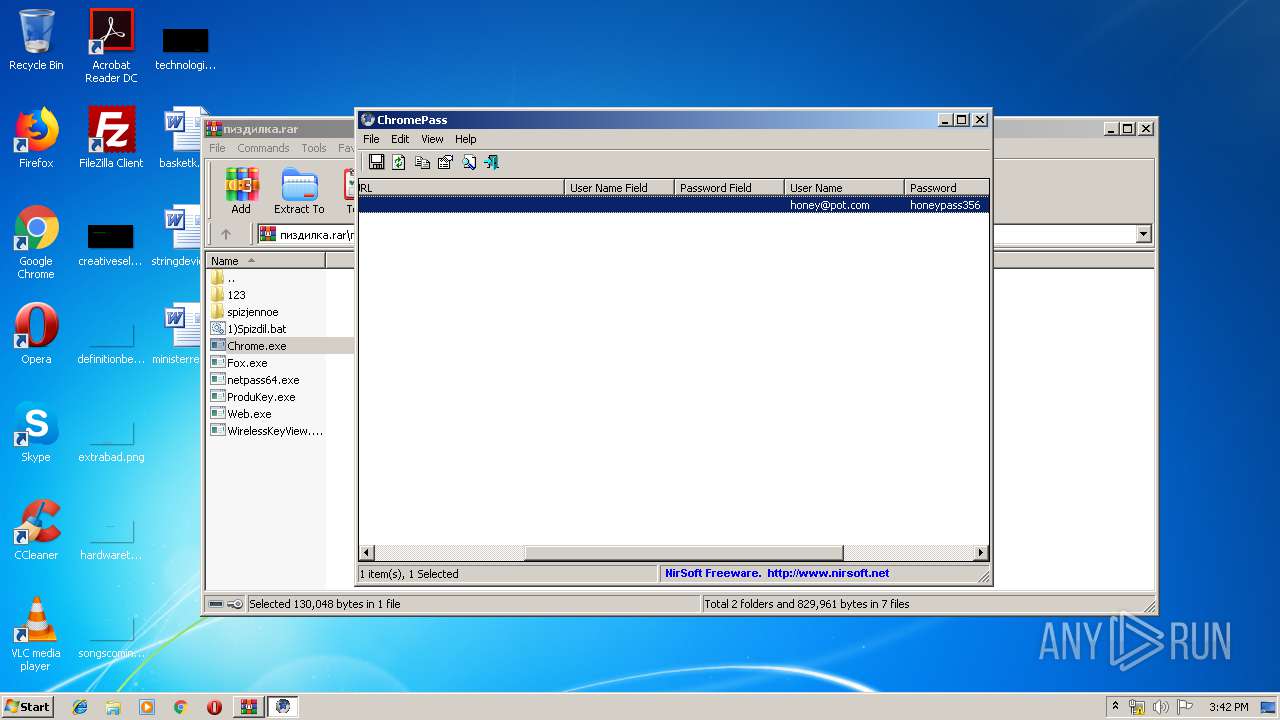Click the Find magnifier icon in ChromePass toolbar
Screen dimensions: 1280x720
point(468,162)
